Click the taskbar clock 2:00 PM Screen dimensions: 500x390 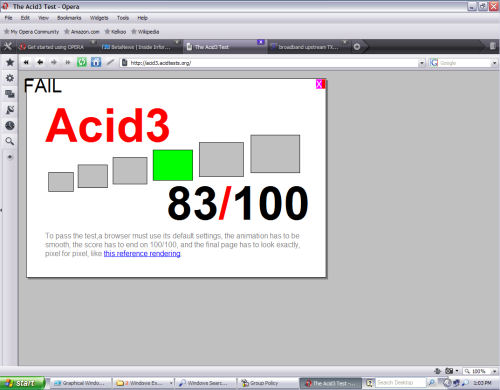[482, 383]
